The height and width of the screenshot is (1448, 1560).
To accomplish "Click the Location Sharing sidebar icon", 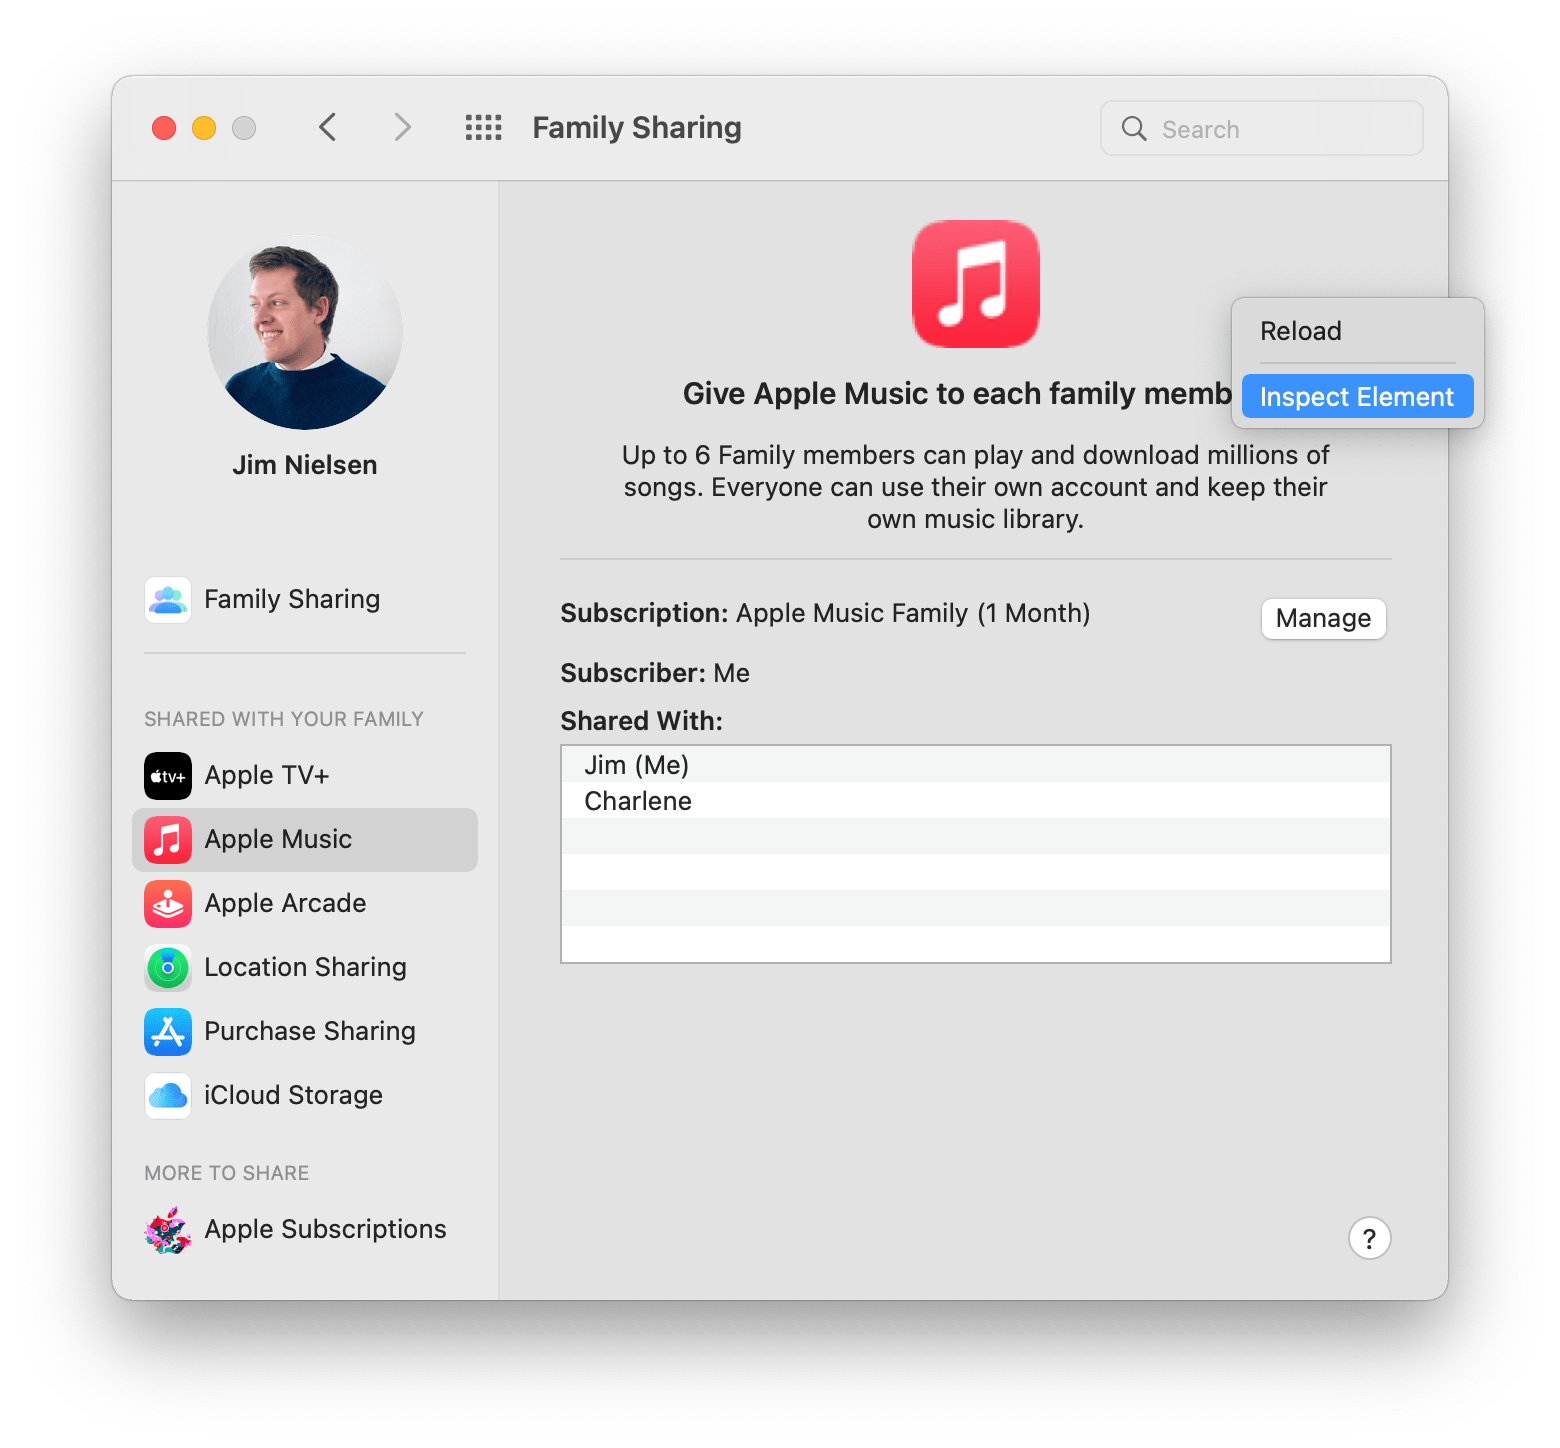I will (x=168, y=968).
